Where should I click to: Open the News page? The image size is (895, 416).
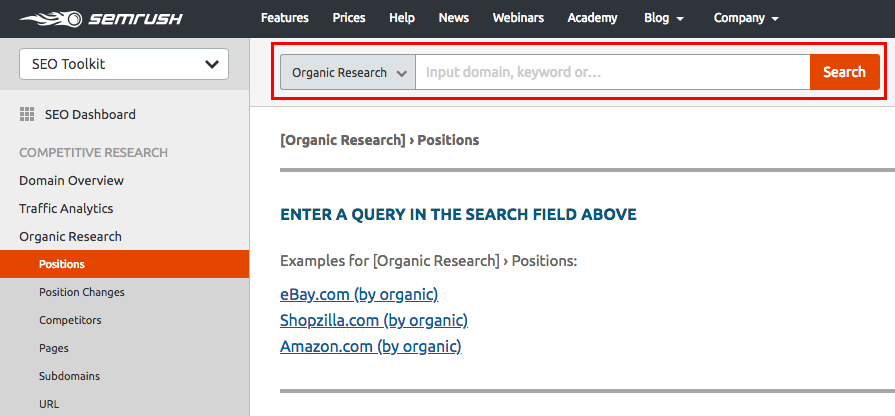[x=454, y=18]
